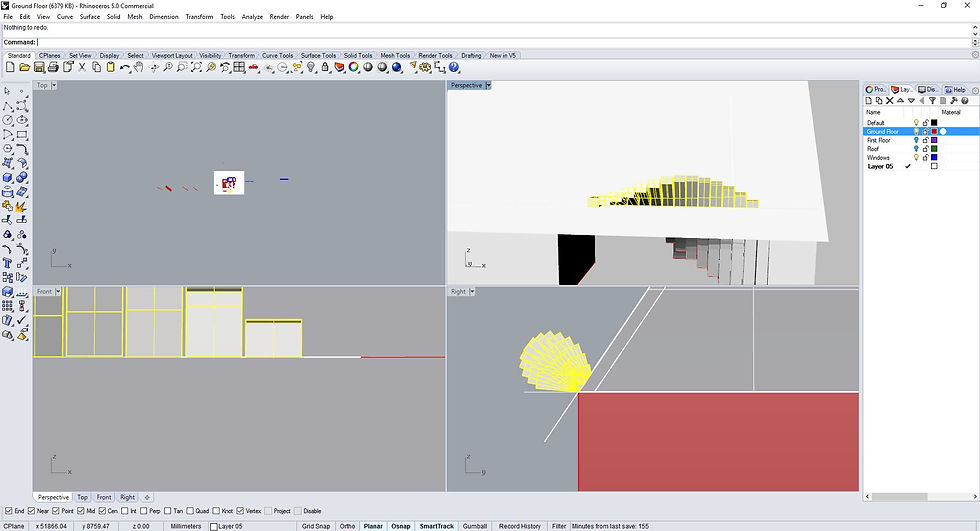The width and height of the screenshot is (980, 531).
Task: Click the Paste clipboard icon
Action: click(111, 67)
